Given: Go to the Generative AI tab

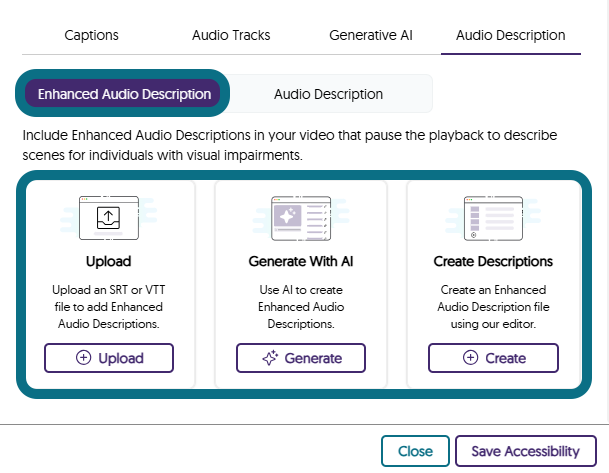Looking at the screenshot, I should (x=371, y=35).
